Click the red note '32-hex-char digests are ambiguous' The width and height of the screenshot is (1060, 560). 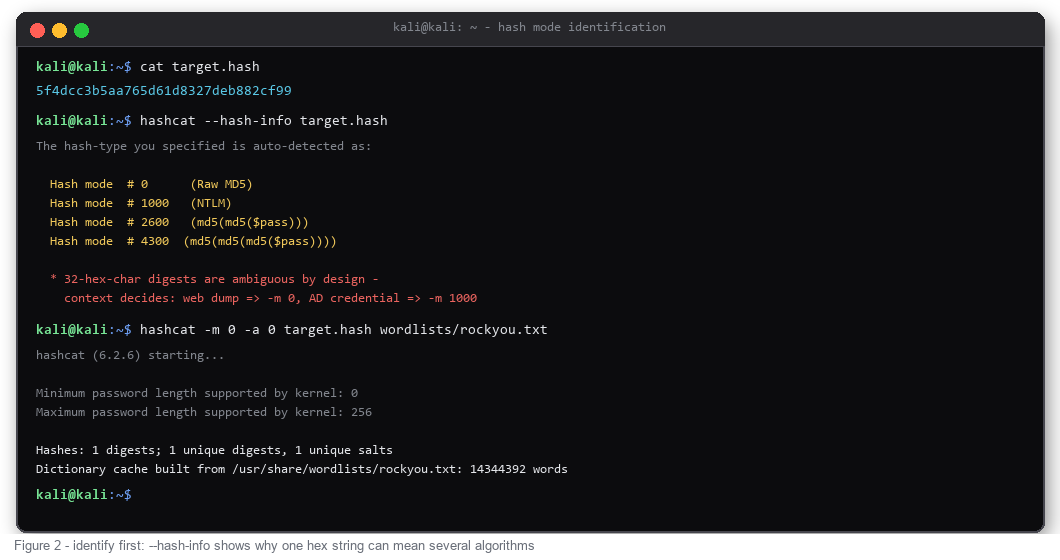pyautogui.click(x=214, y=279)
